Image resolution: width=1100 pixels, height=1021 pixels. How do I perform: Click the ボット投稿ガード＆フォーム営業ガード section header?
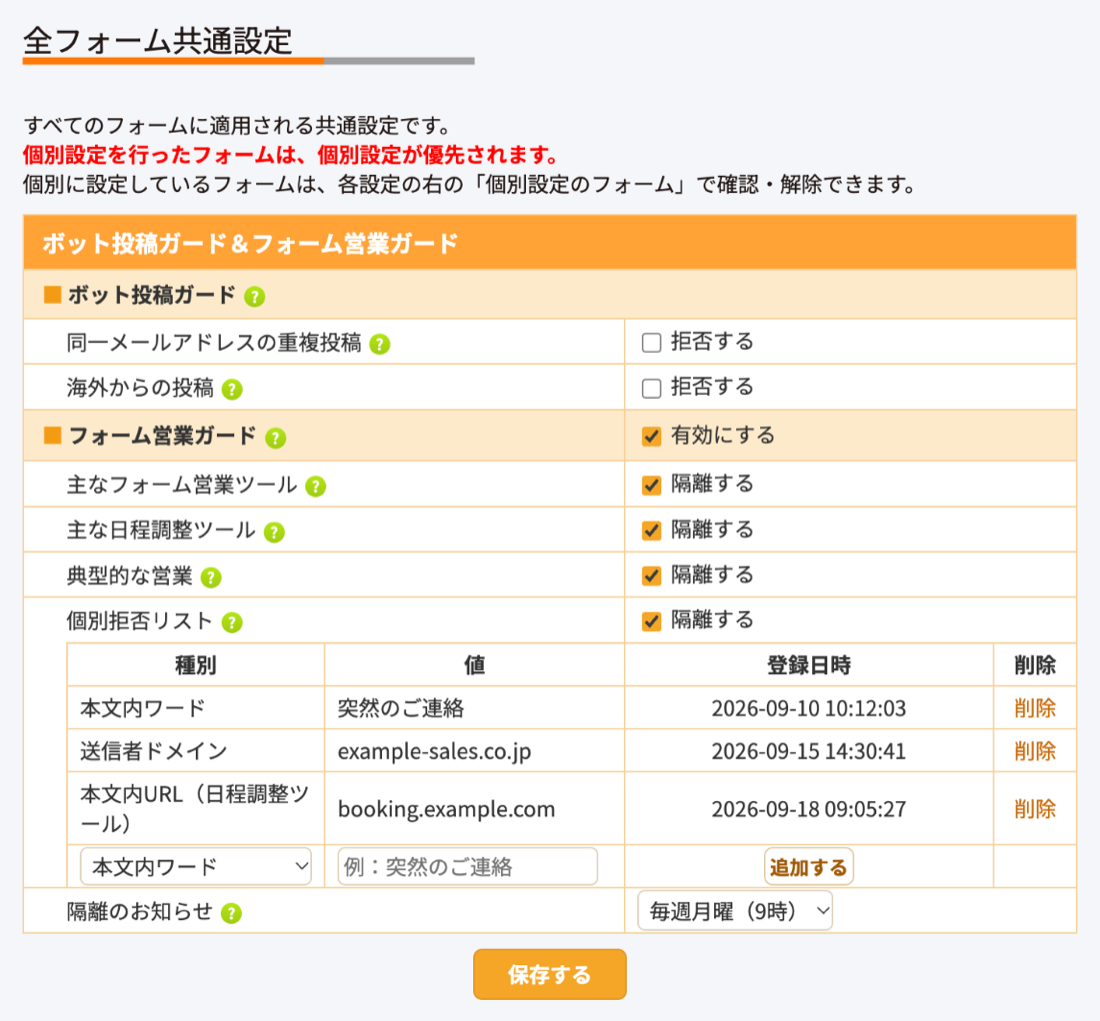pos(550,243)
